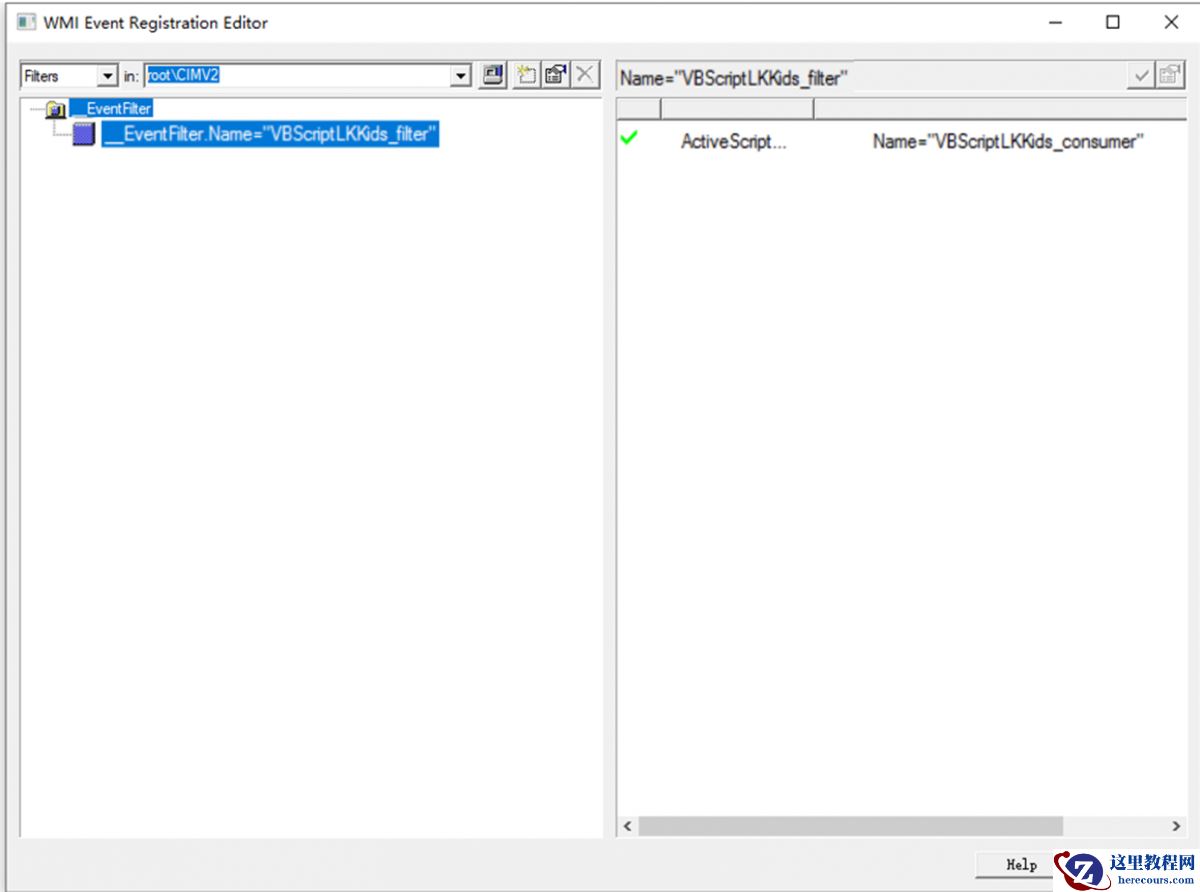Open the namespace dropdown showing root\CIMV2
Screen dimensions: 1200x892
[461, 76]
